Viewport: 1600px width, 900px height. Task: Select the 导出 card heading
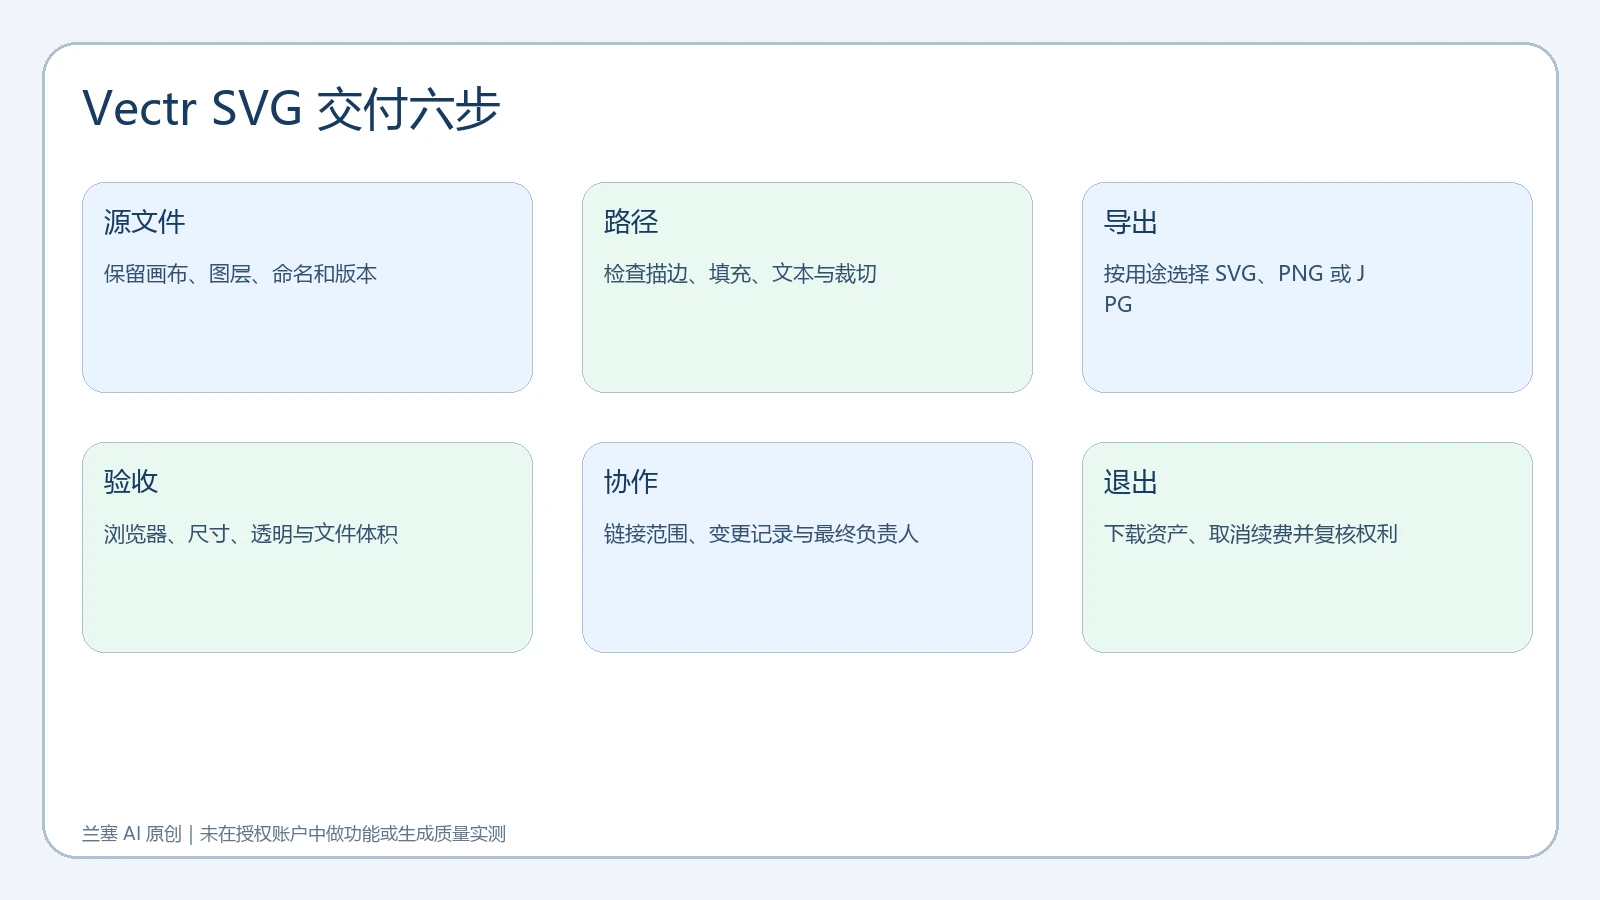(x=1131, y=222)
